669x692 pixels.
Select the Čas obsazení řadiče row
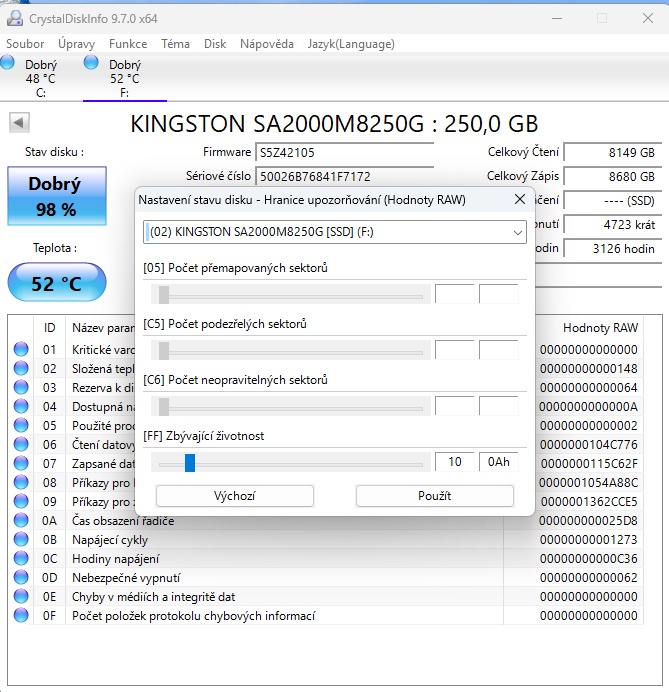326,520
